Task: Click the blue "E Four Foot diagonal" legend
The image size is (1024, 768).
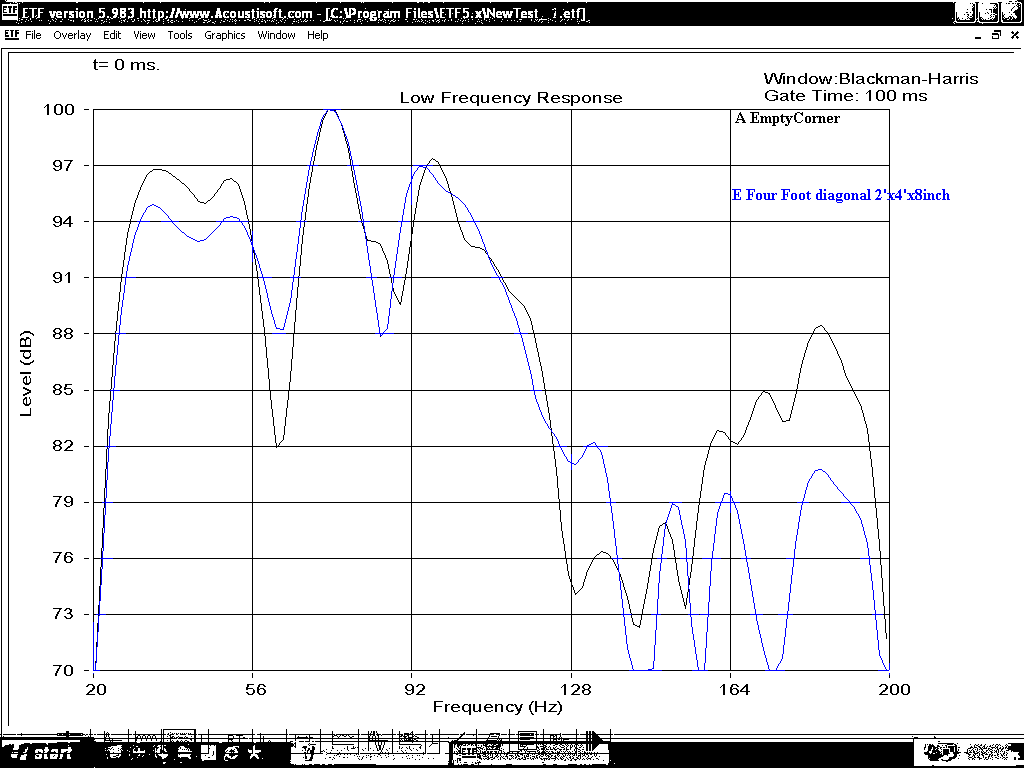Action: click(x=840, y=195)
